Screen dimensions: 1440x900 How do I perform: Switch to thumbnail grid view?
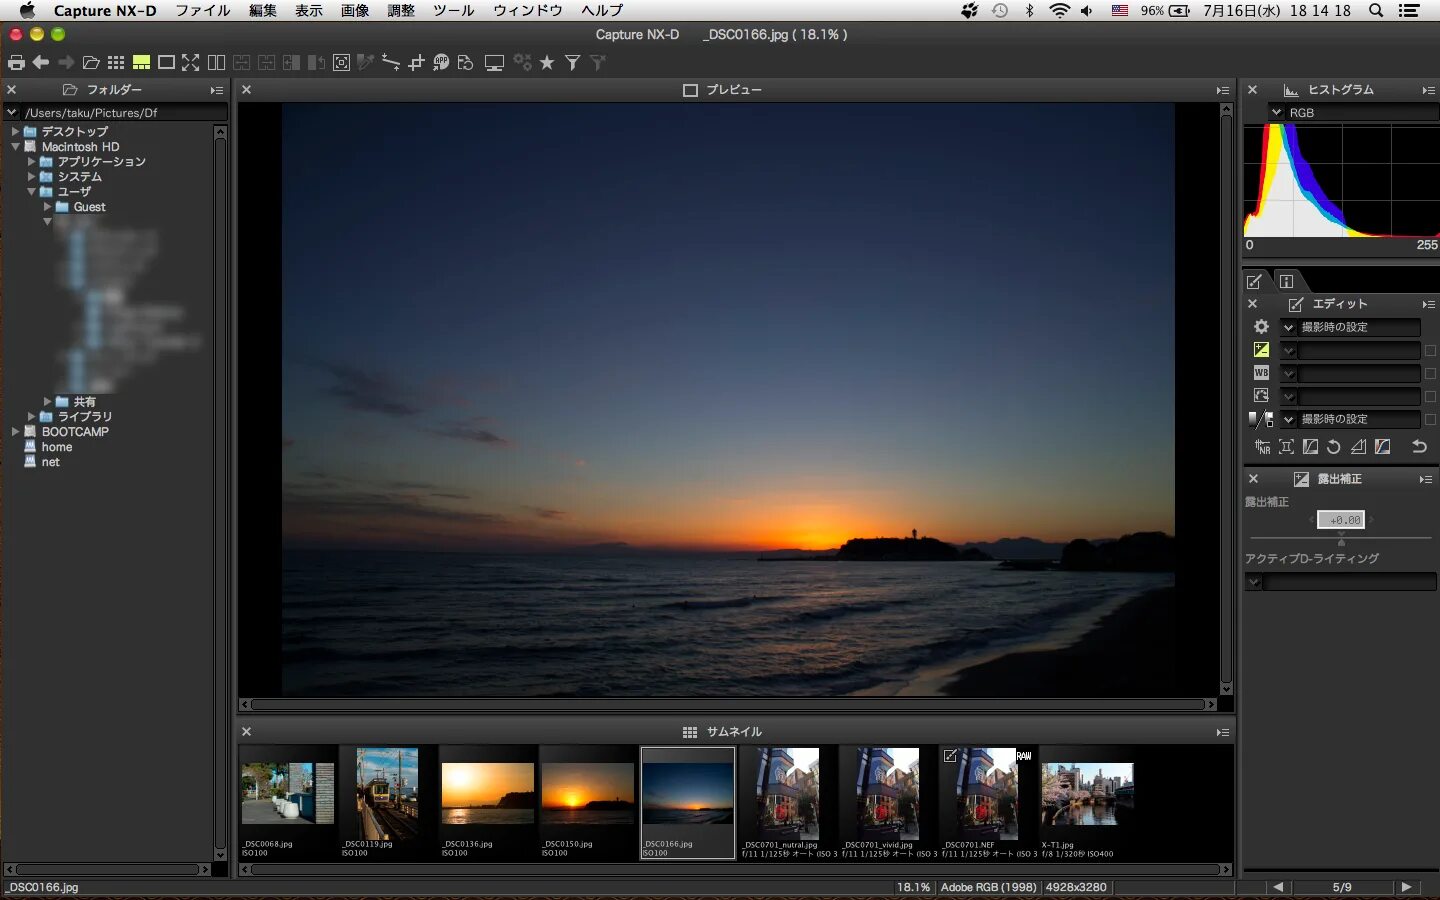[x=116, y=63]
